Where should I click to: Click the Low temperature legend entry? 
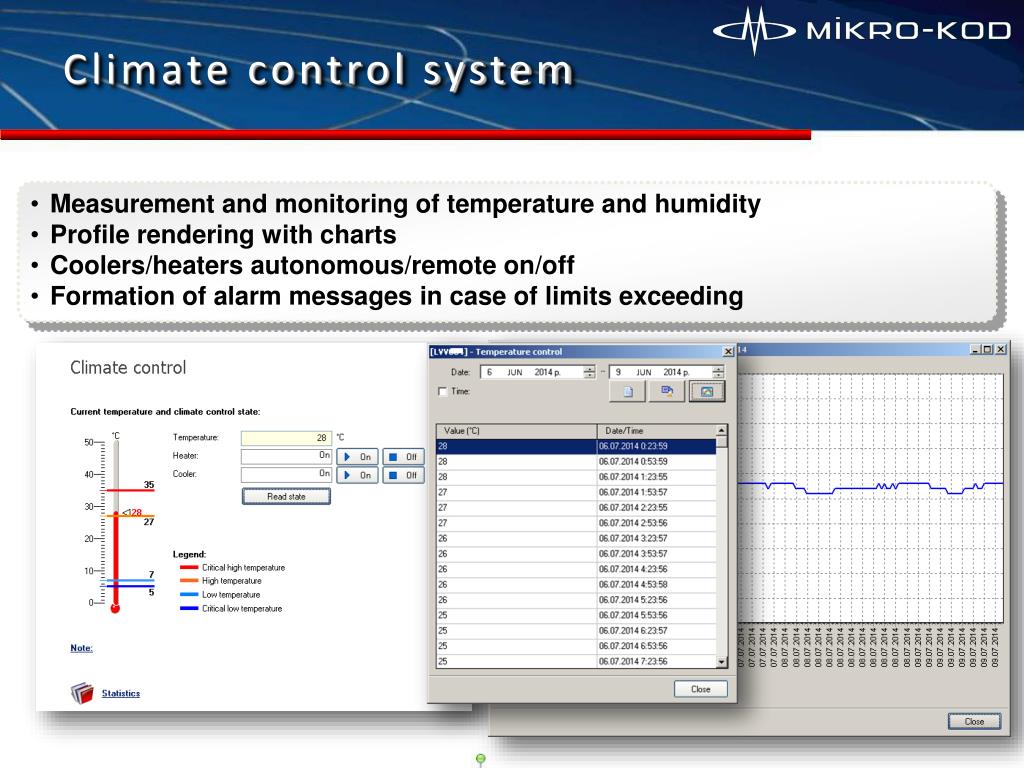point(220,595)
